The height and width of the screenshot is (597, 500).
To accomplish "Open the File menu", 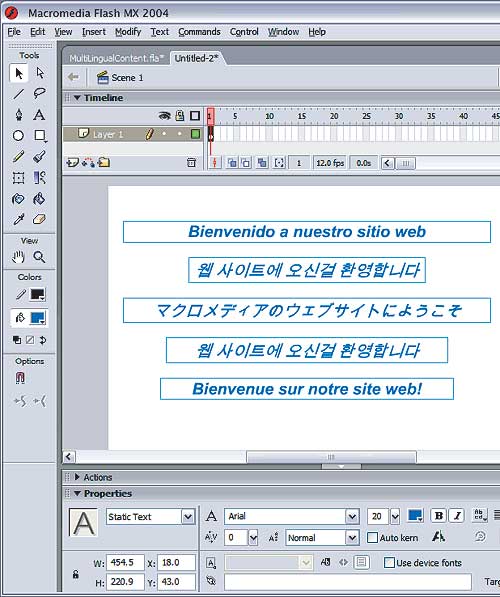I will (x=14, y=32).
